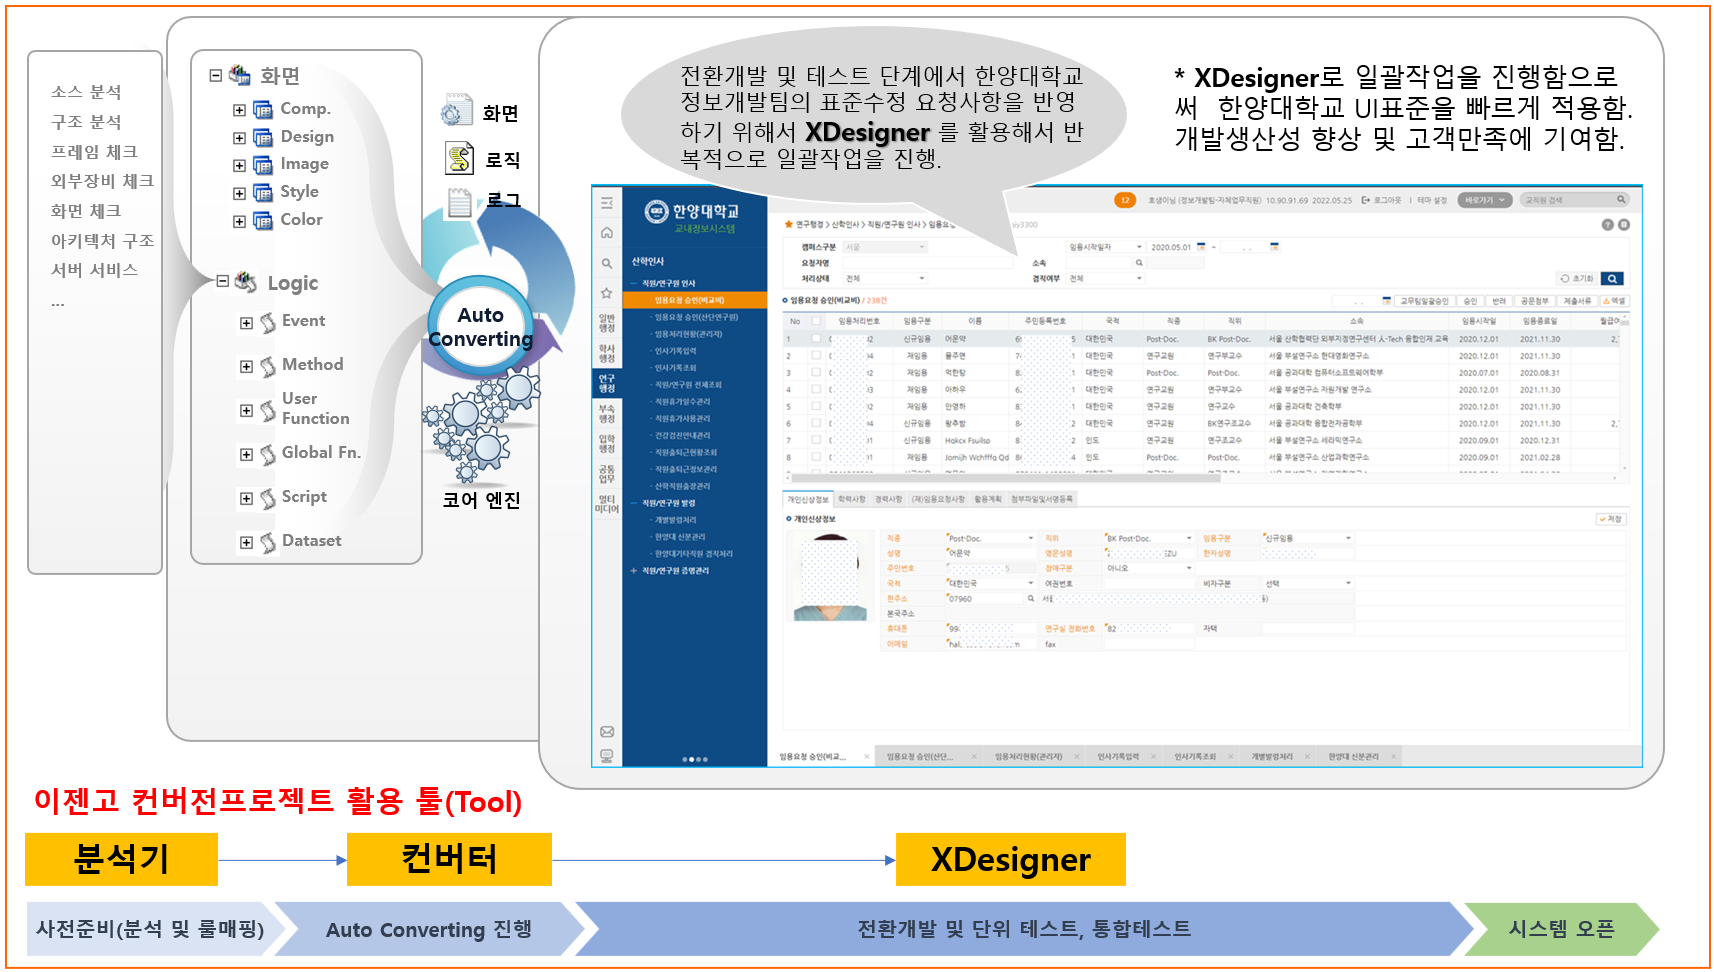Switch to the 학력사항 tab

point(851,499)
